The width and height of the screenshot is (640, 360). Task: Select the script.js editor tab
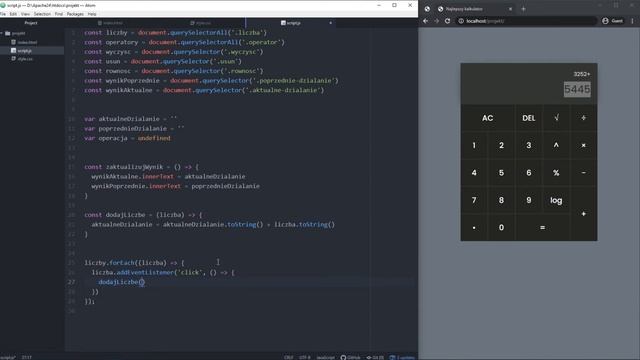pyautogui.click(x=291, y=23)
